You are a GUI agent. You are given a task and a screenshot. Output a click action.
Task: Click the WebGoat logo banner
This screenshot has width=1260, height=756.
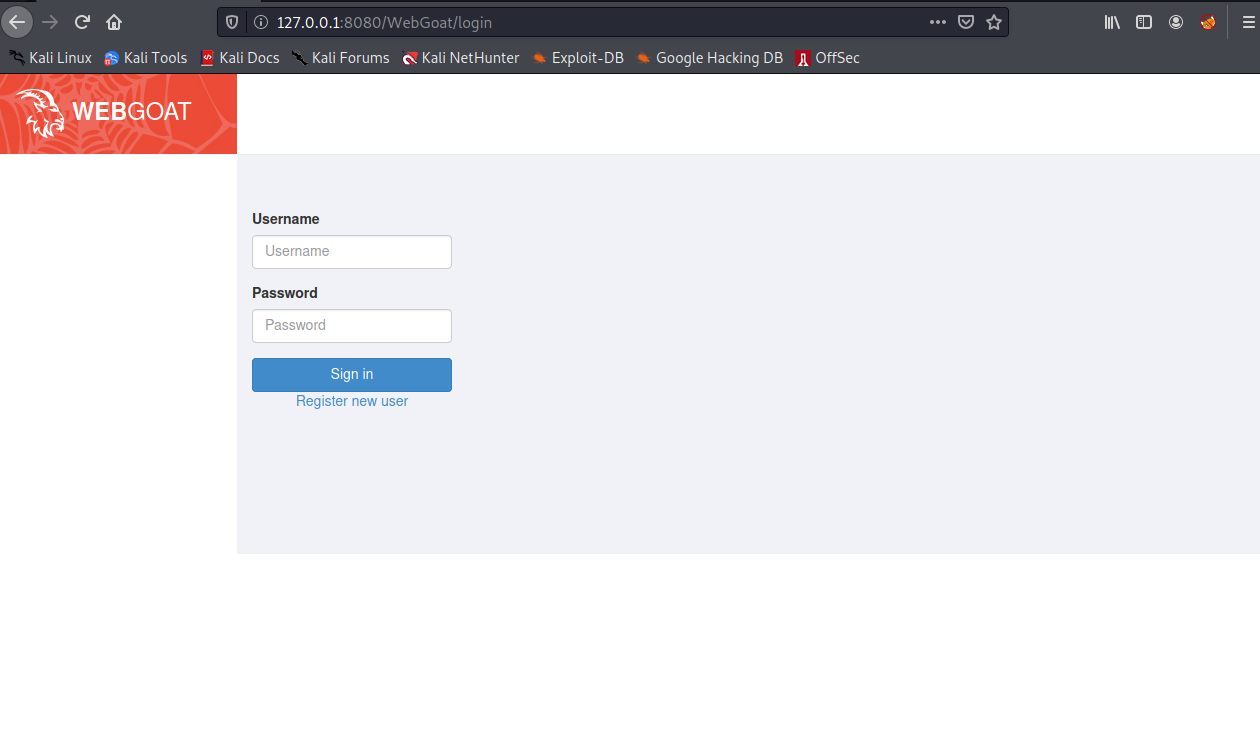pos(118,113)
